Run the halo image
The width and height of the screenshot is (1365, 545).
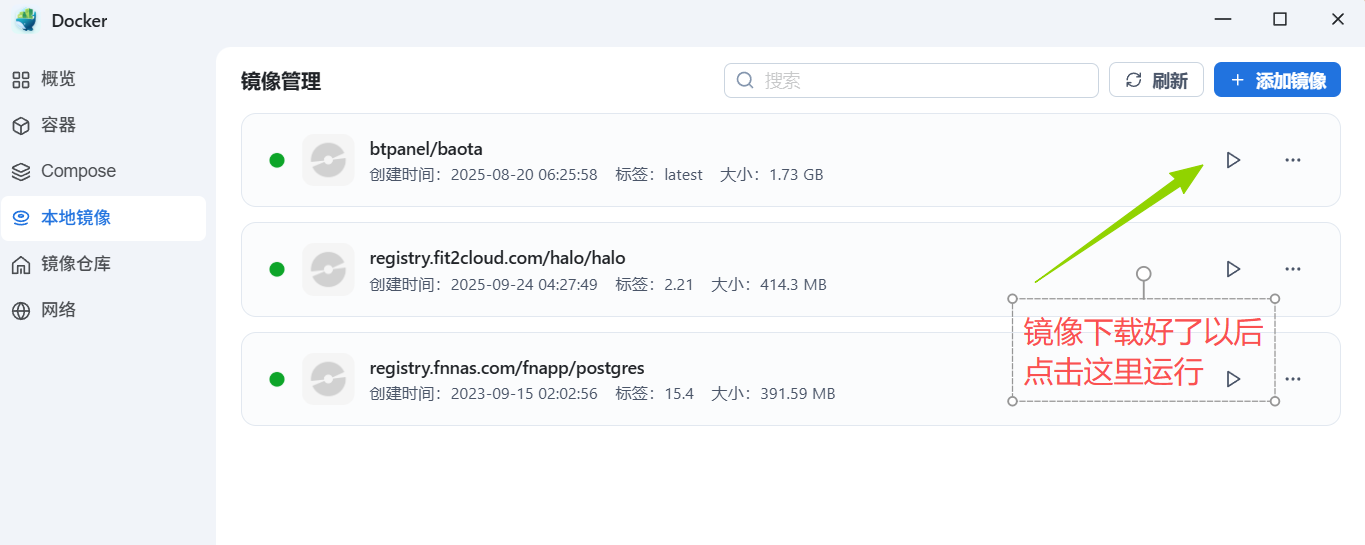coord(1233,269)
